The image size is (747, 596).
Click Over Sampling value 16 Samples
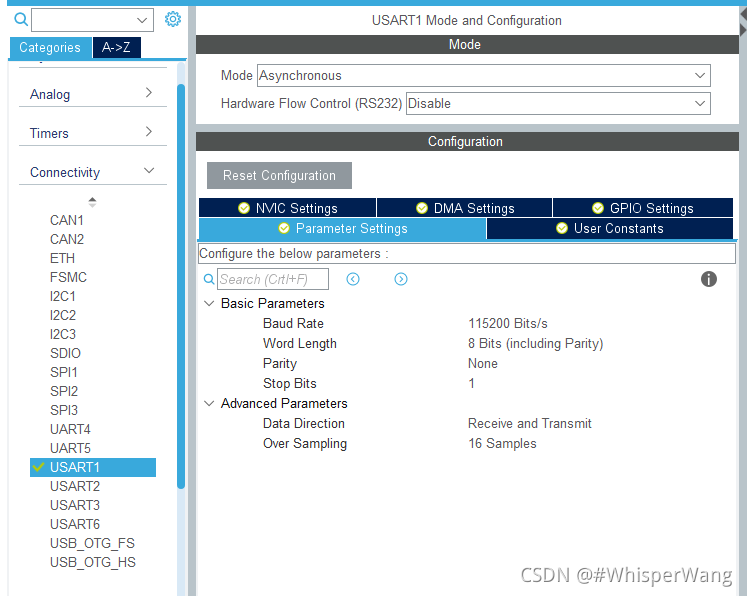pyautogui.click(x=502, y=444)
